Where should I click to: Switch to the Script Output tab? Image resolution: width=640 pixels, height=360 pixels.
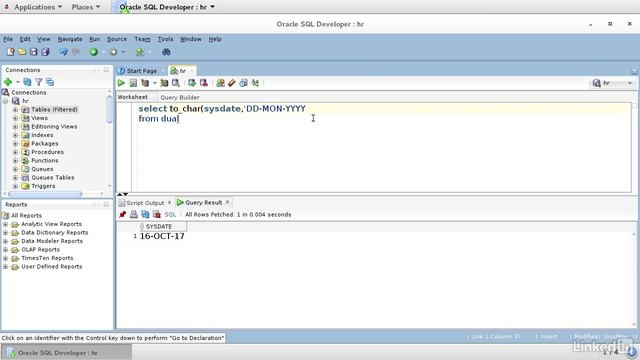145,202
